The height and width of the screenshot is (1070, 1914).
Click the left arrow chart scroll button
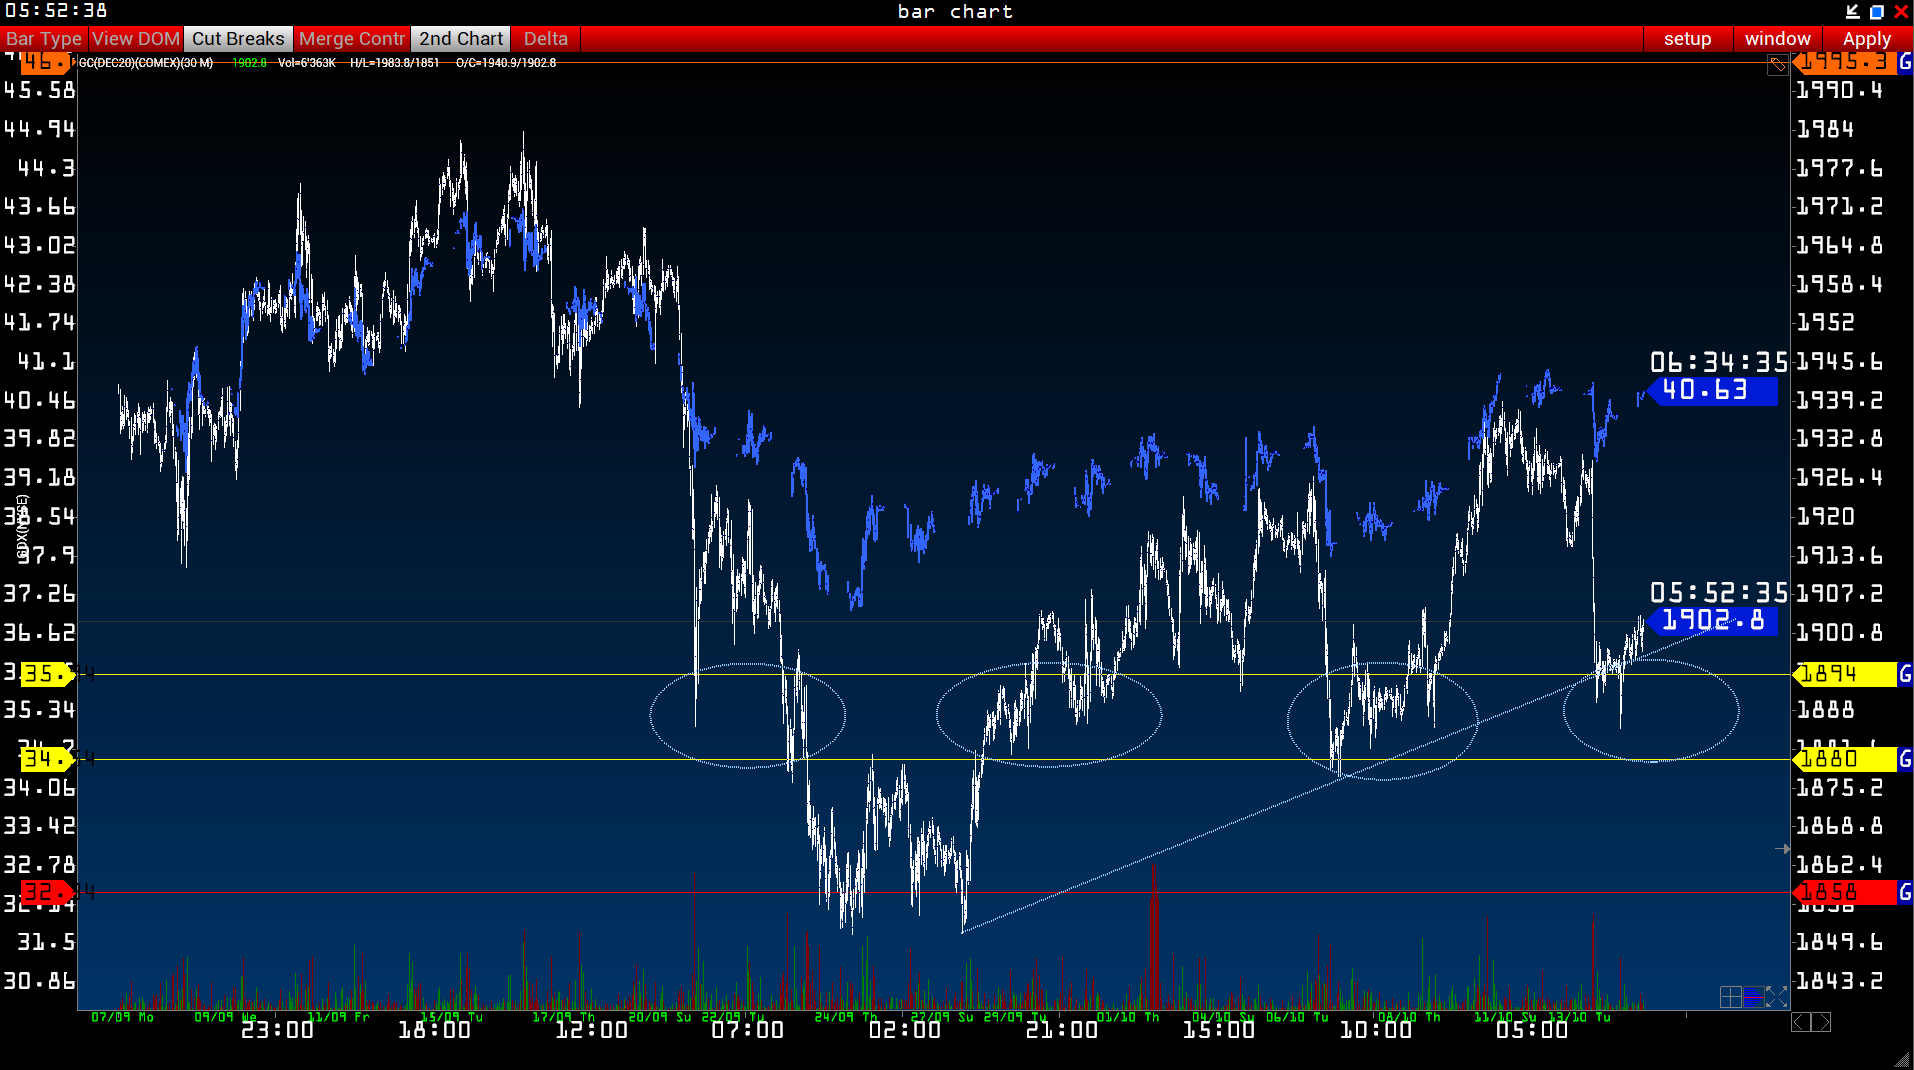point(1800,1022)
